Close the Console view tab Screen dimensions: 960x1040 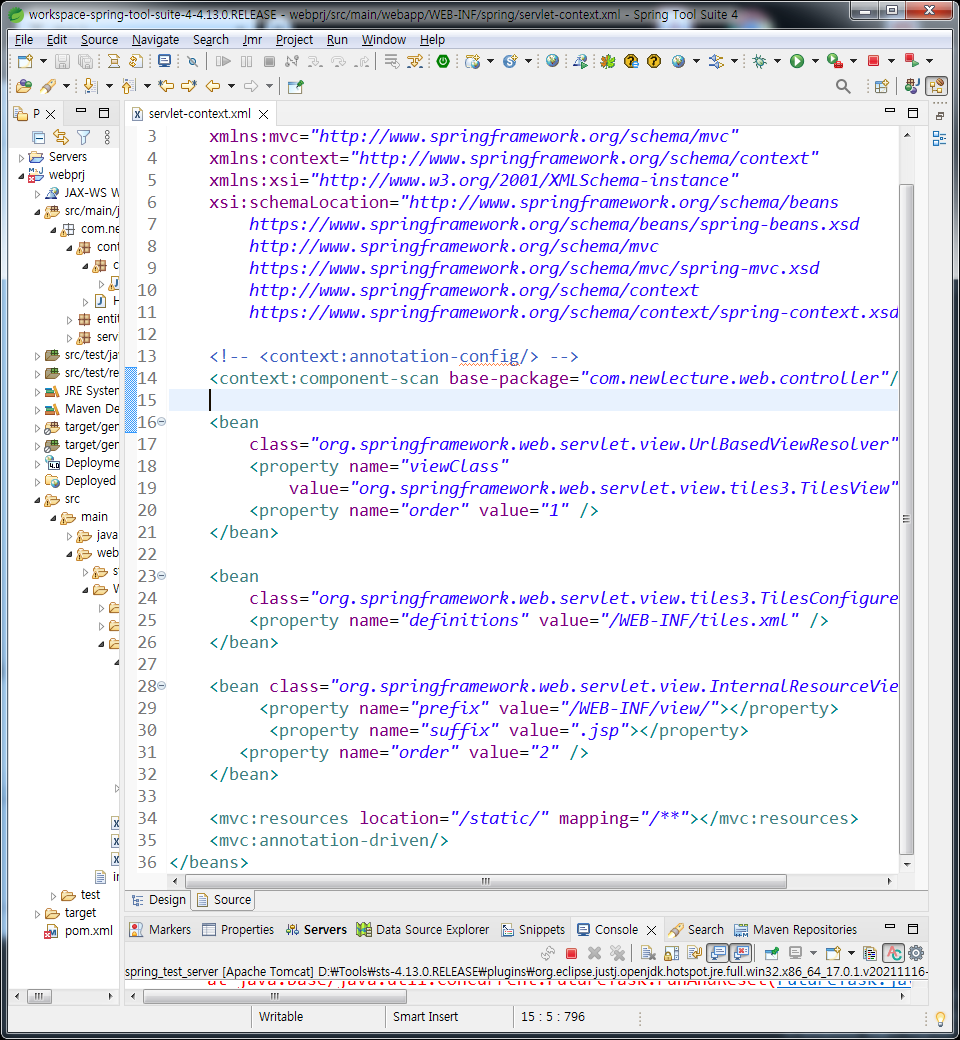(651, 930)
